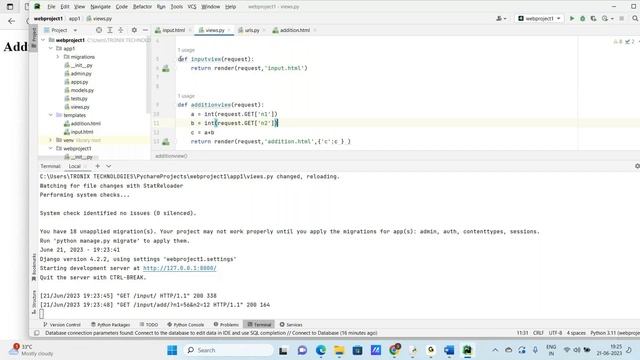
Task: Open Windows Start menu
Action: pos(172,350)
